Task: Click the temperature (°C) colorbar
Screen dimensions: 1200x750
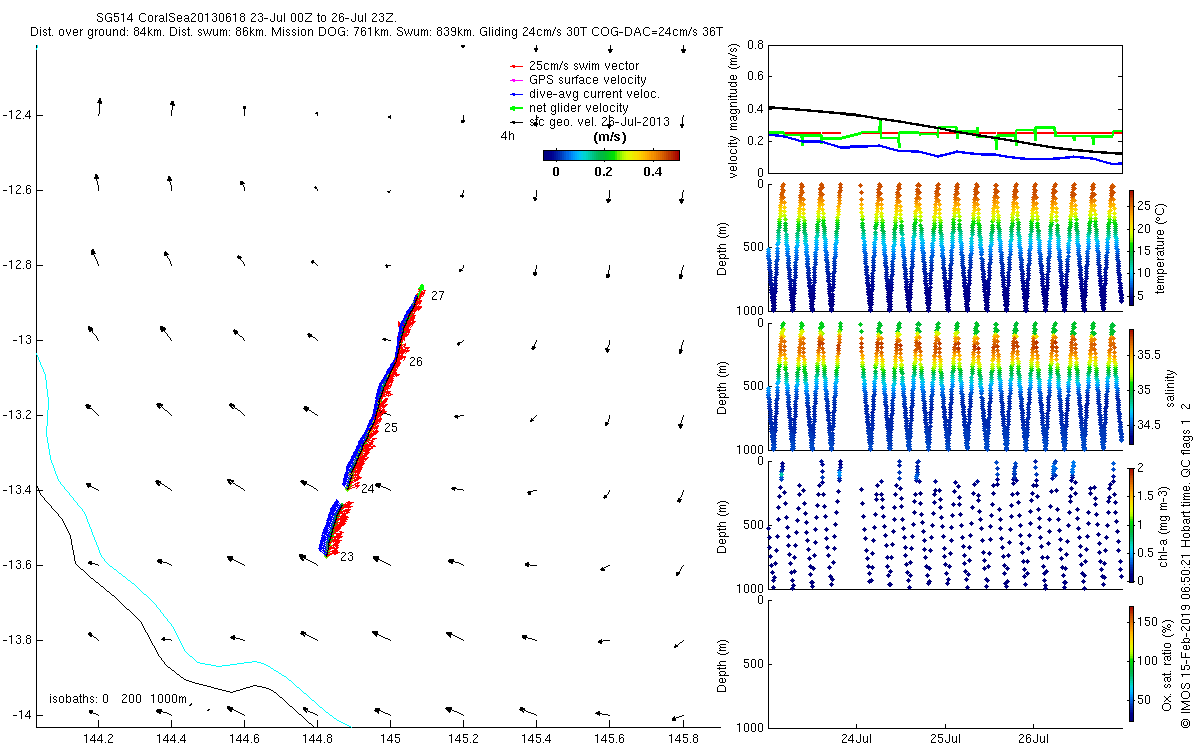Action: (1131, 246)
